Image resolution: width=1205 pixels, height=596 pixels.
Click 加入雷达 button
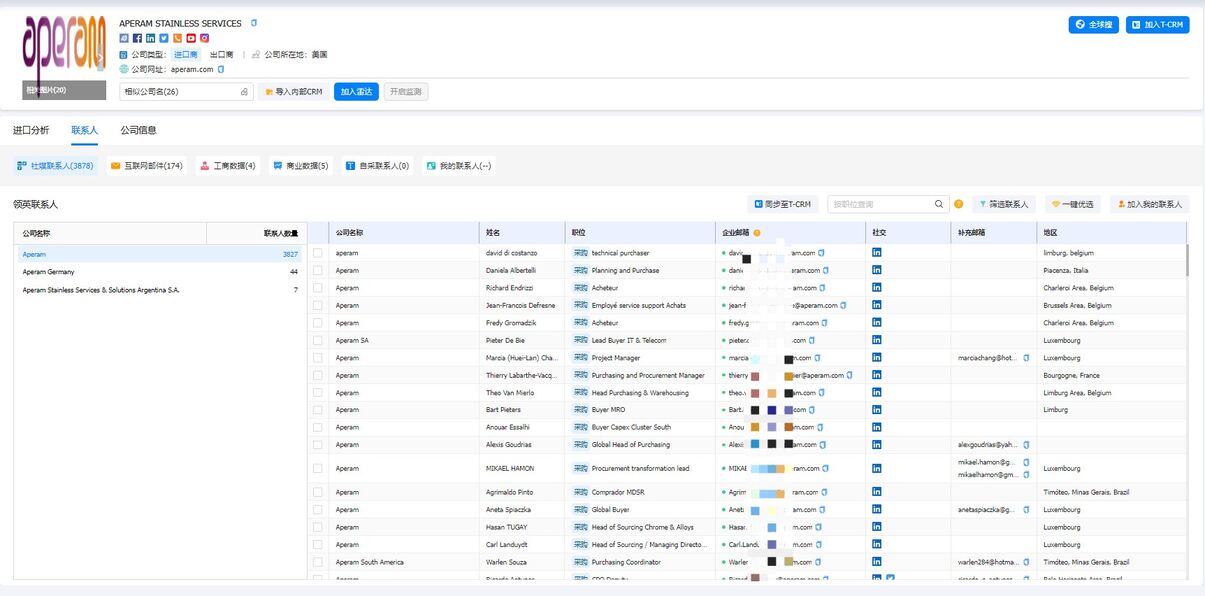click(356, 92)
